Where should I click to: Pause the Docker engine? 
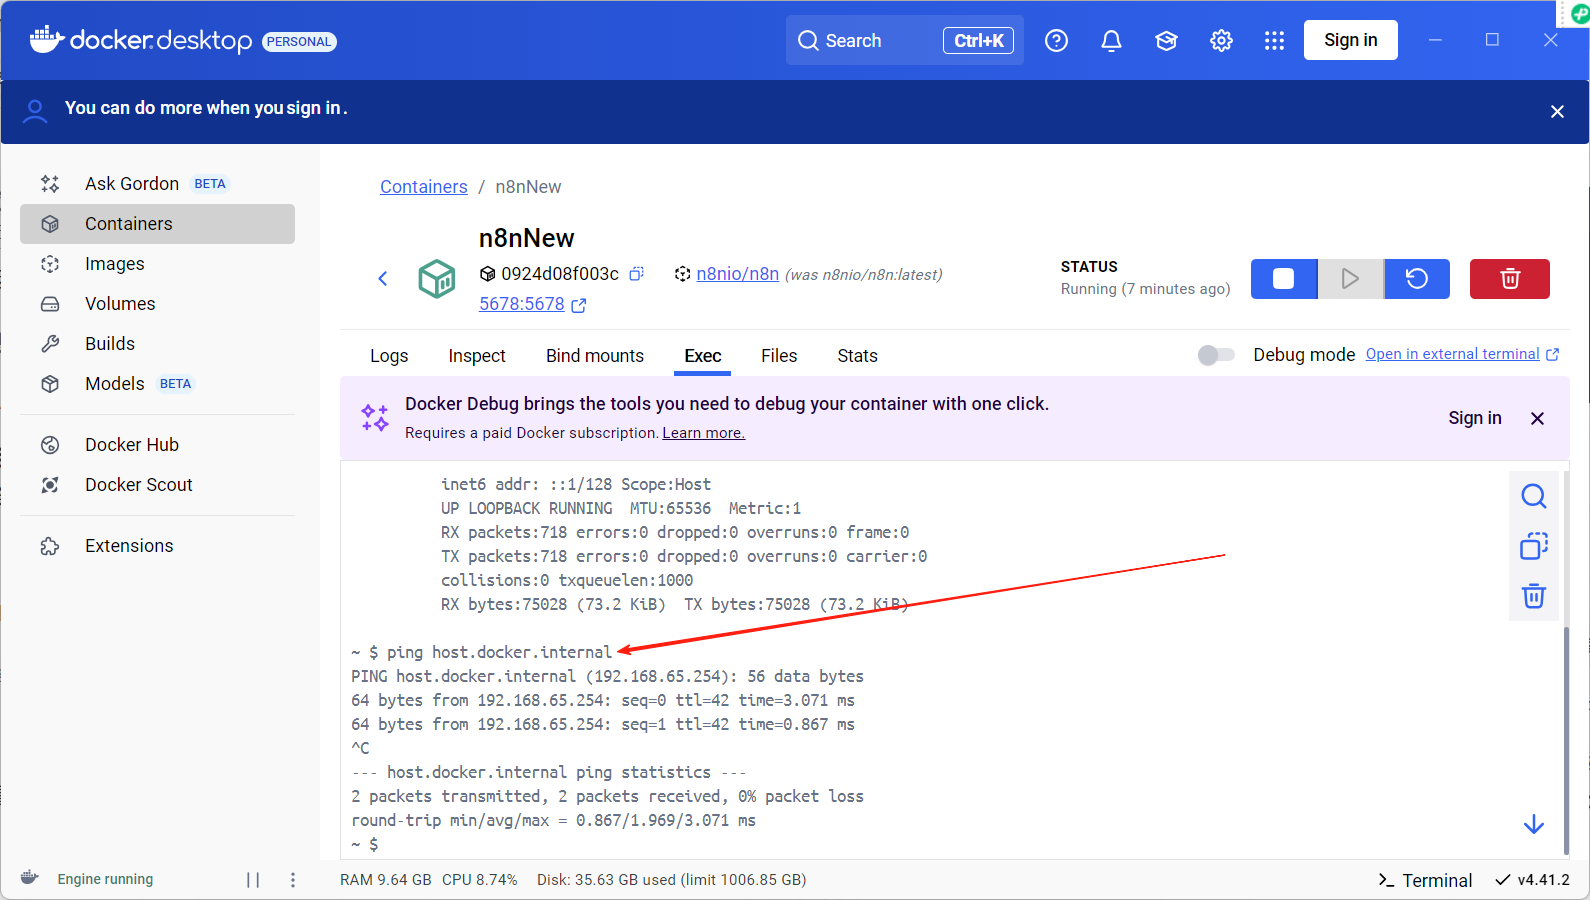tap(253, 880)
